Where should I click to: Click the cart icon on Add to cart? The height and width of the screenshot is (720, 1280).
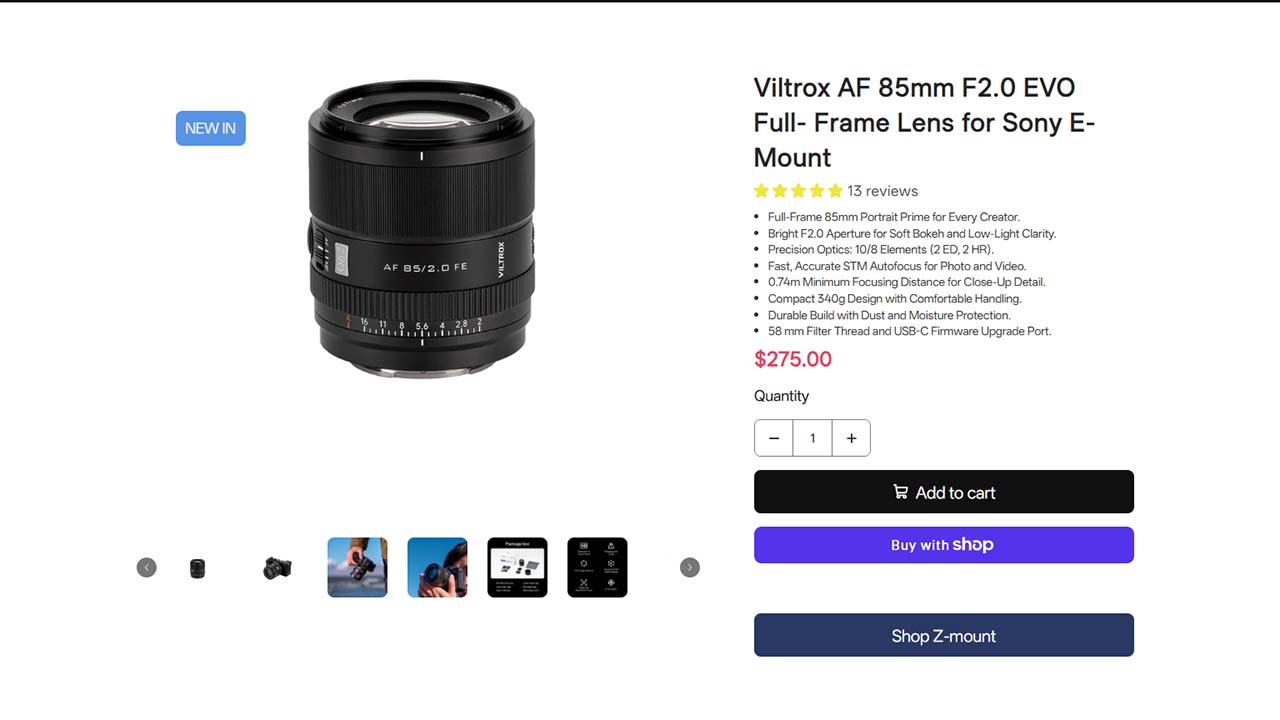900,492
